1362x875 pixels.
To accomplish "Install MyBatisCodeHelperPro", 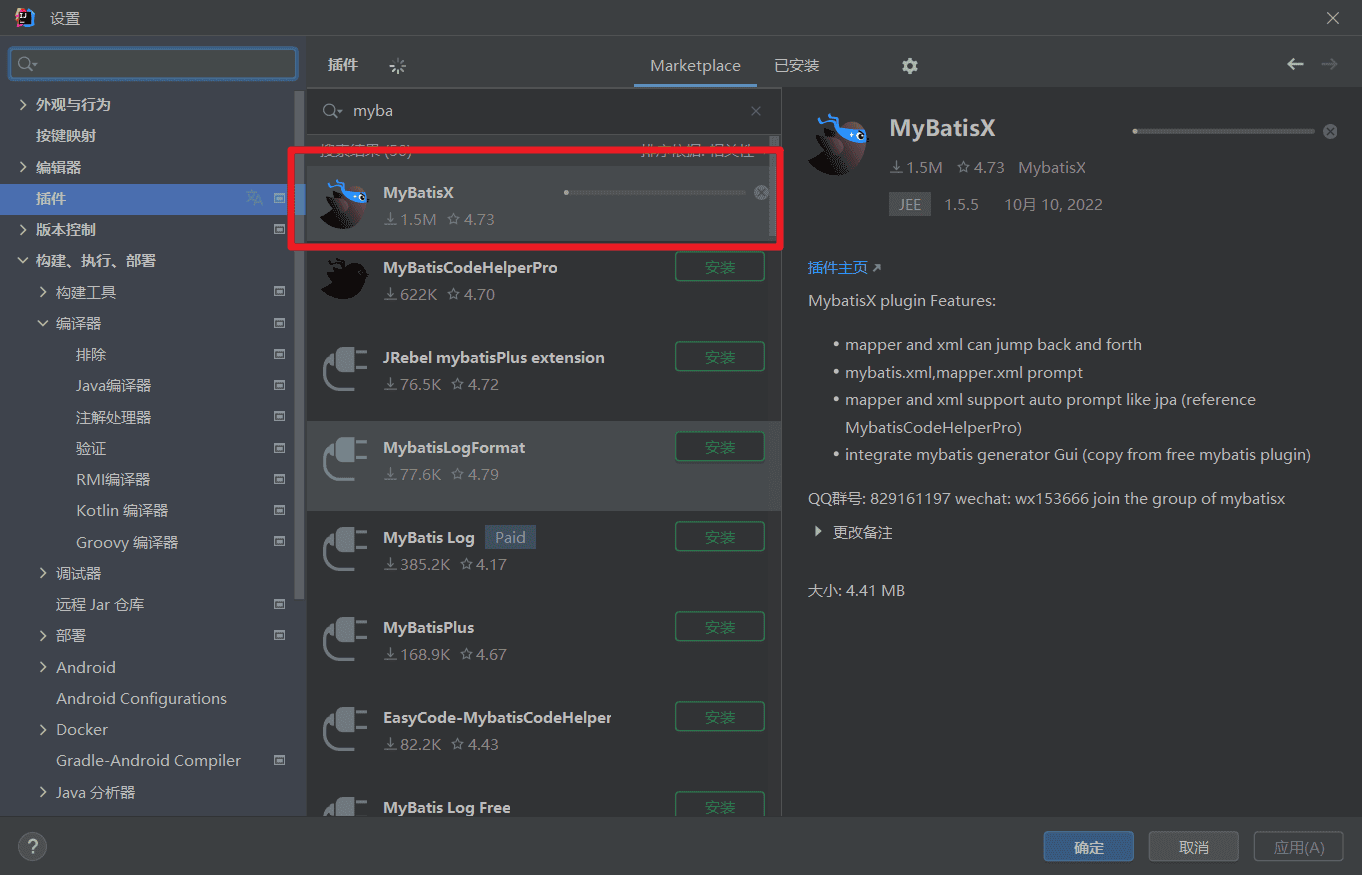I will tap(720, 267).
